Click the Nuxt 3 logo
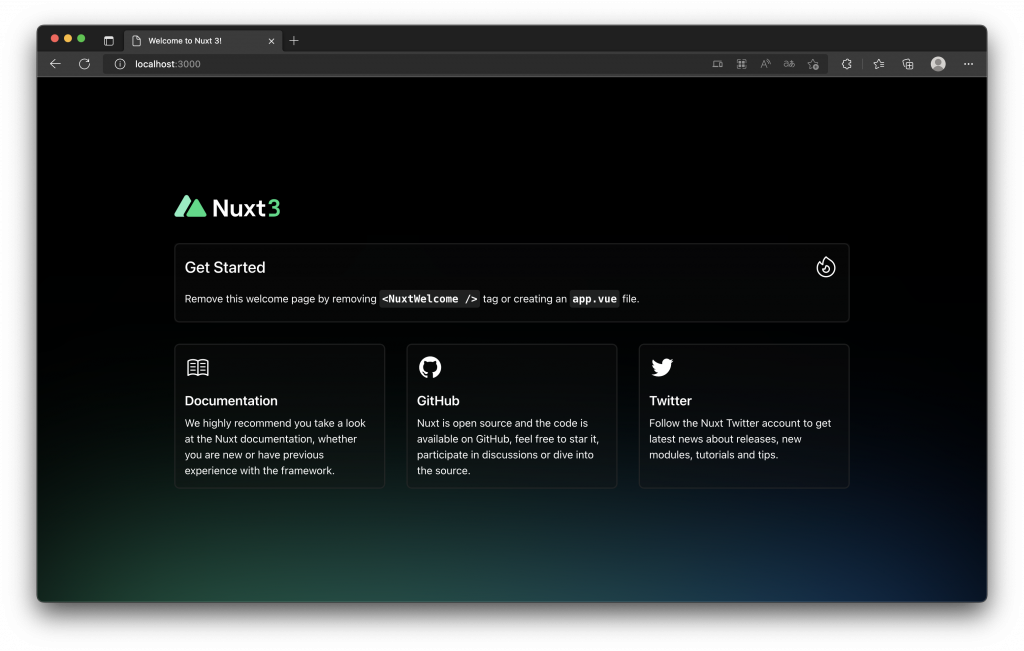The width and height of the screenshot is (1024, 651). click(x=227, y=207)
